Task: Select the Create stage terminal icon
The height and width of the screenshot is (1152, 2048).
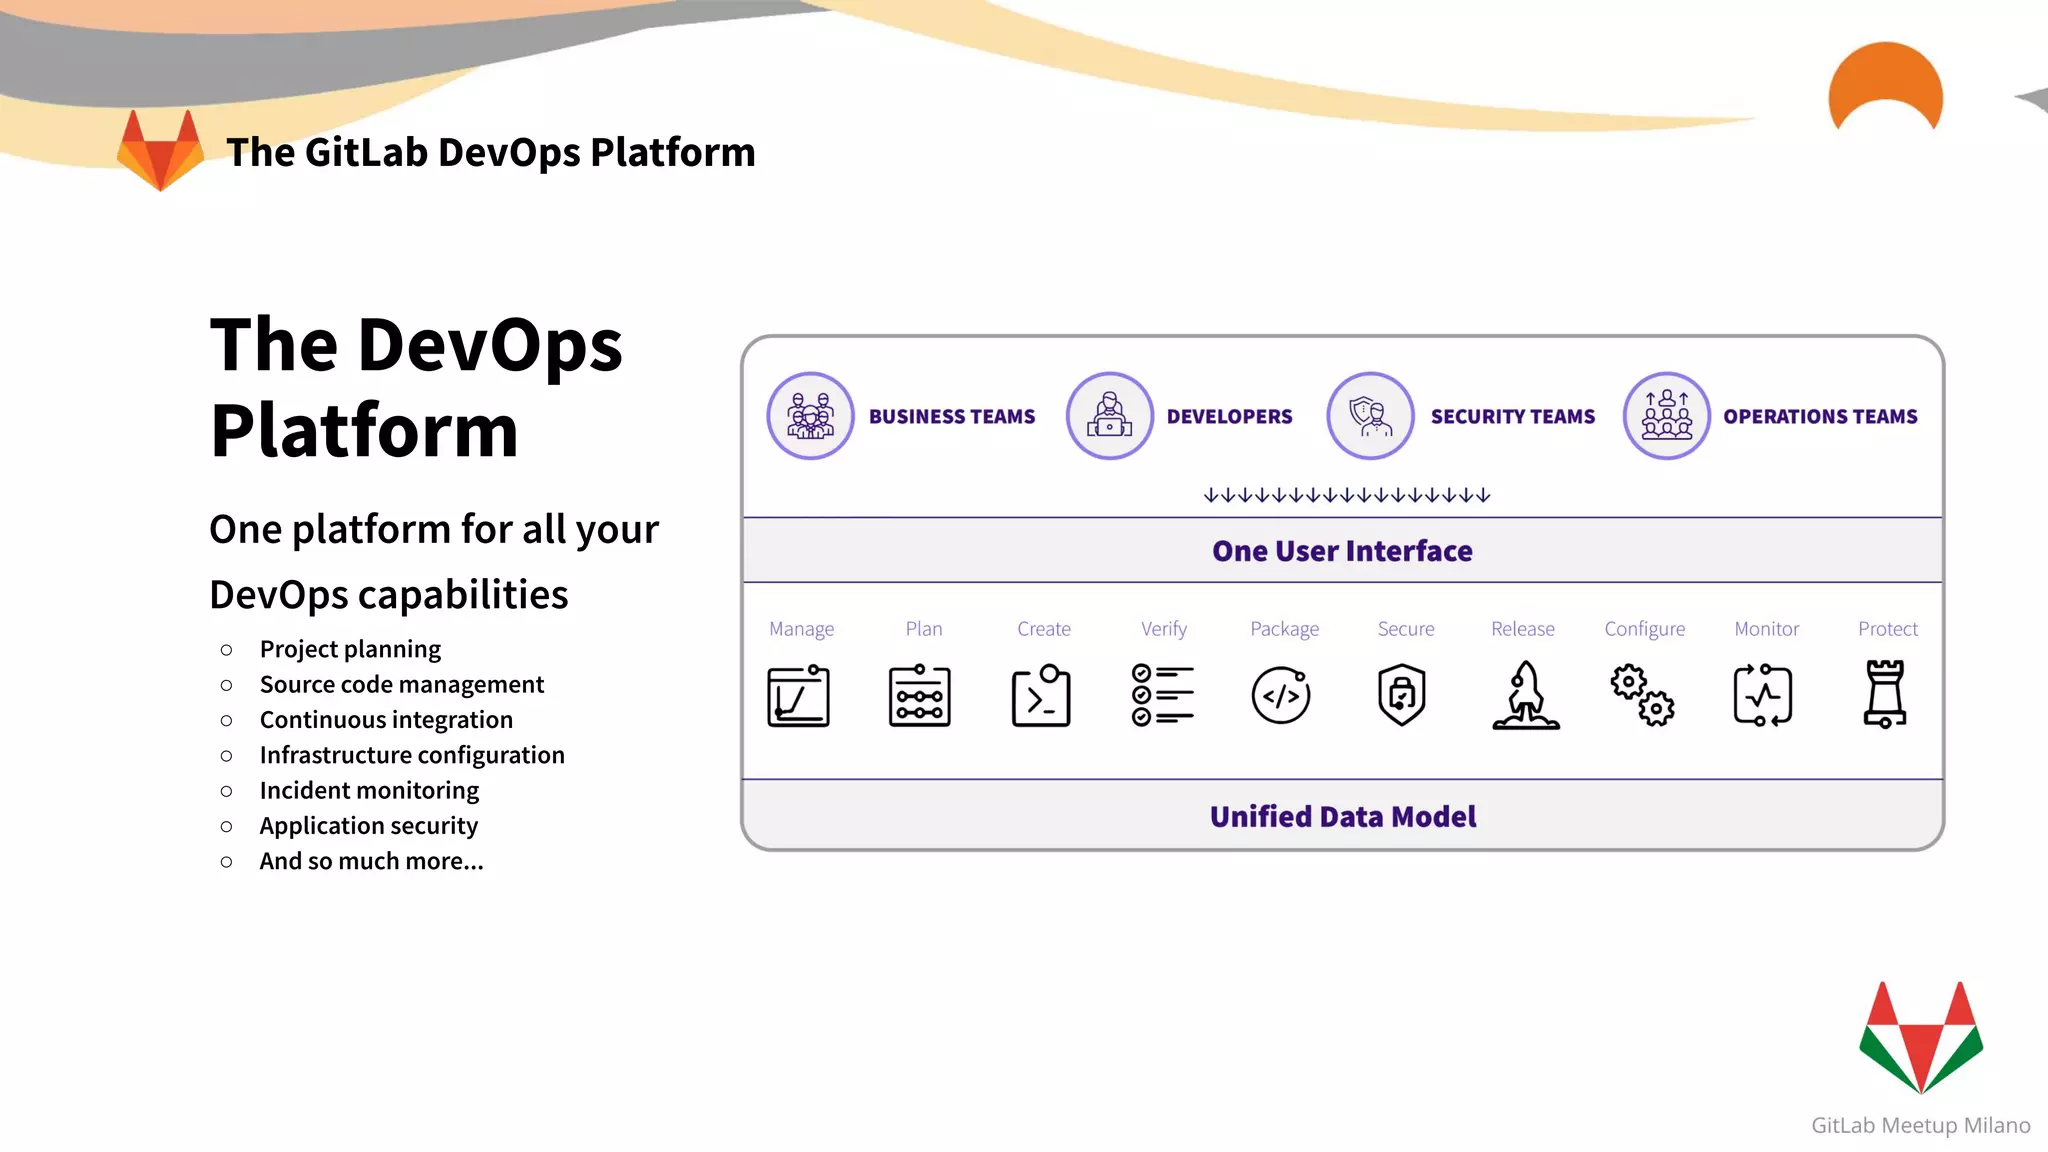Action: pyautogui.click(x=1041, y=695)
